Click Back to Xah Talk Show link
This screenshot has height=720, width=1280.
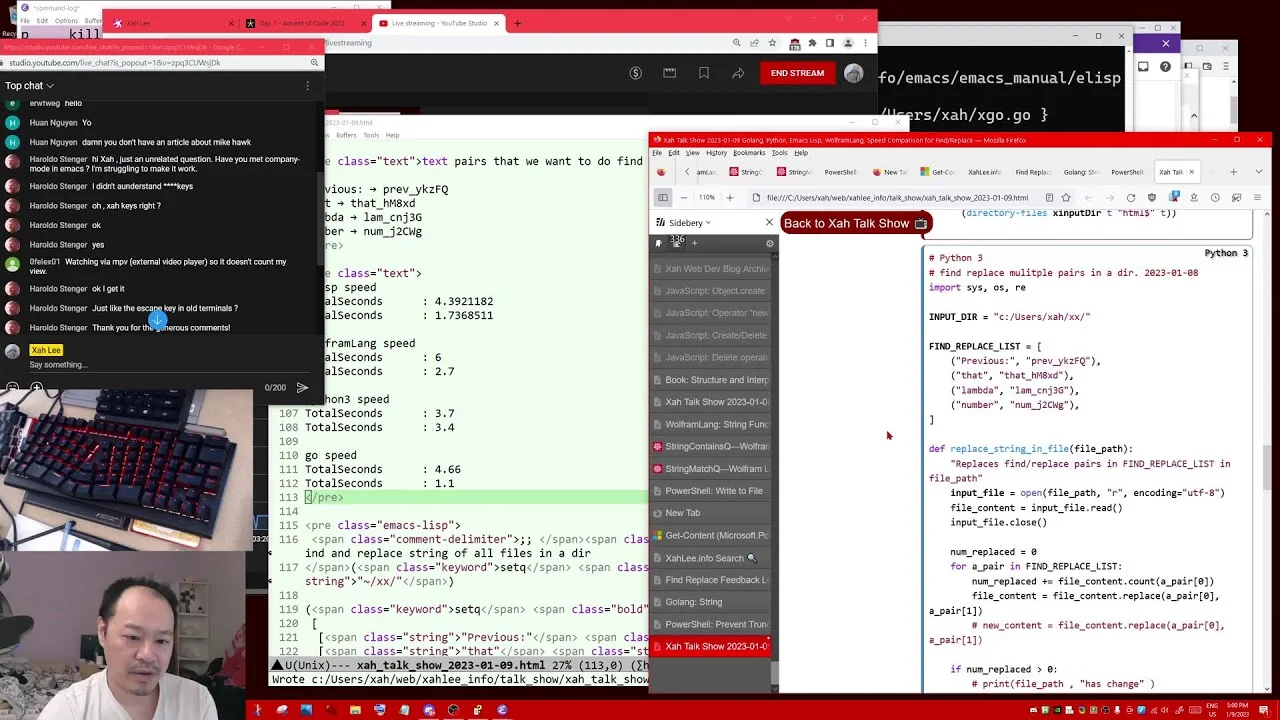click(855, 223)
